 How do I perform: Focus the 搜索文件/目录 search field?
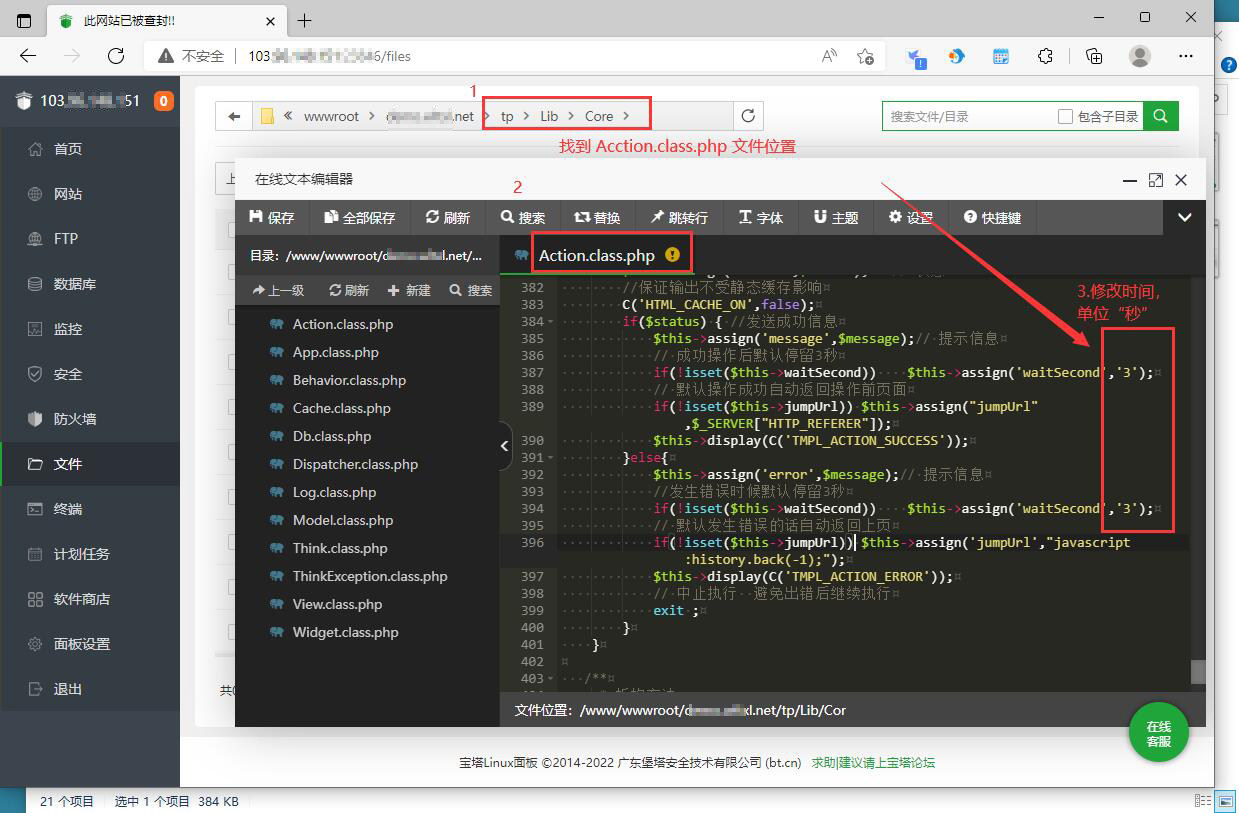(970, 116)
